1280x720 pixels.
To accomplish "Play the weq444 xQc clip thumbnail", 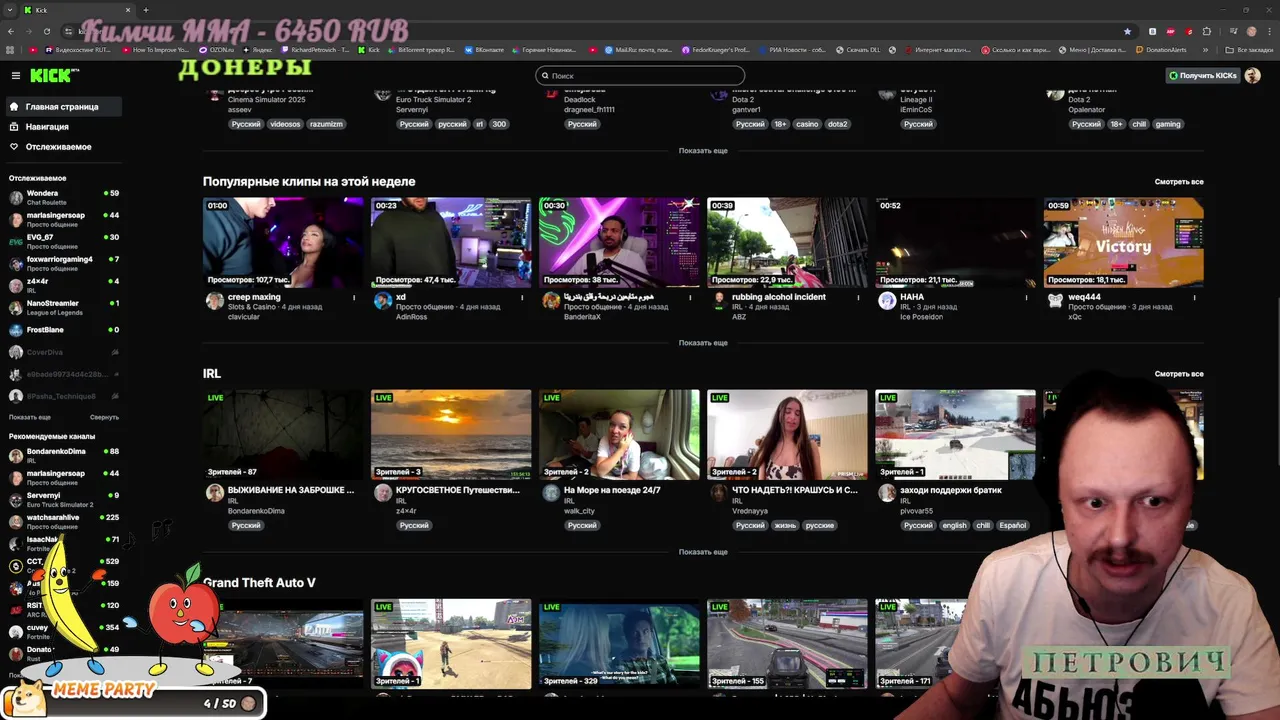I will [1123, 242].
